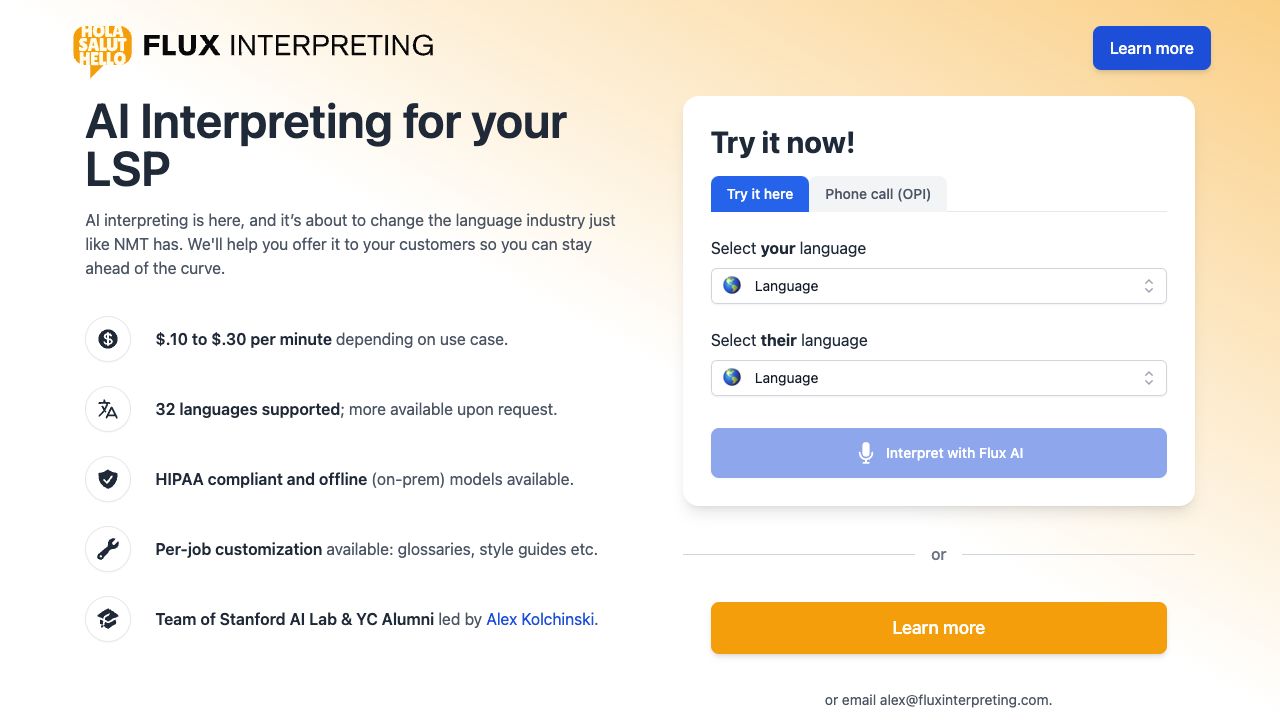
Task: Click the graduation cap team icon
Action: pyautogui.click(x=108, y=619)
